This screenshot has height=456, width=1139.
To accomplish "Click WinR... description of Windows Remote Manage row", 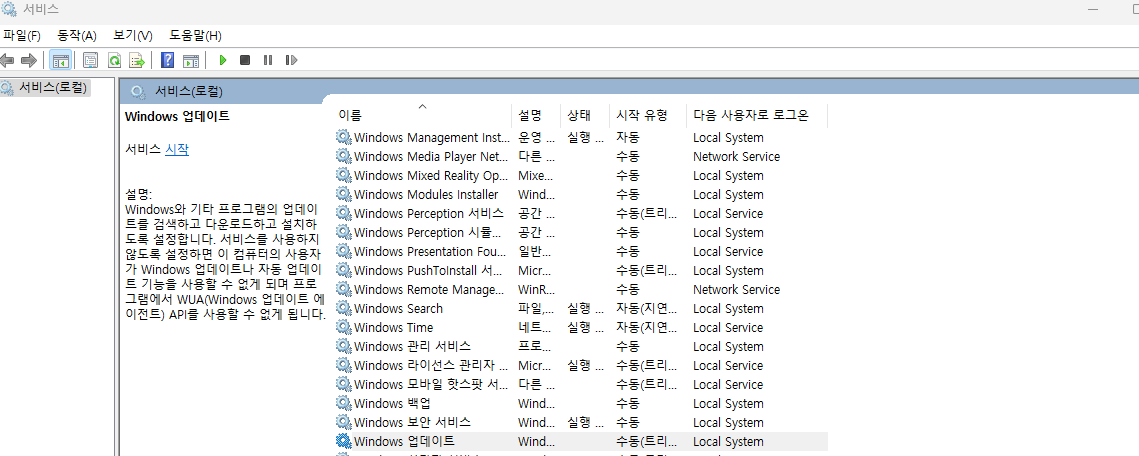I will coord(536,289).
